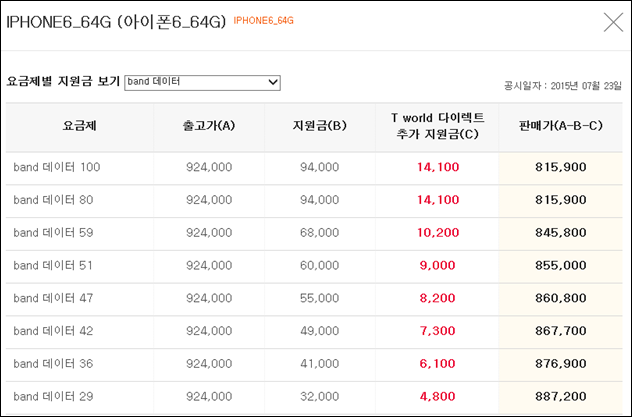Select the band 데이터 80 plan row
The width and height of the screenshot is (632, 417).
tap(314, 200)
